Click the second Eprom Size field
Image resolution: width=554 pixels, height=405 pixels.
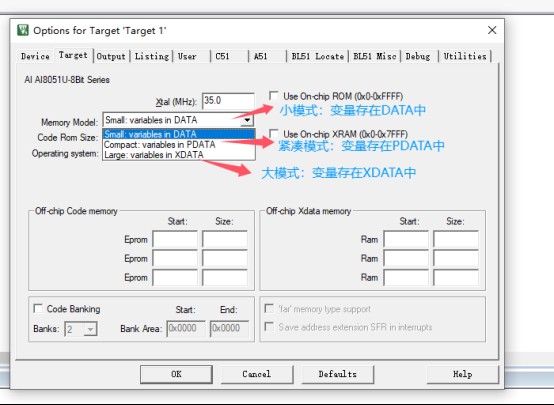click(x=225, y=258)
